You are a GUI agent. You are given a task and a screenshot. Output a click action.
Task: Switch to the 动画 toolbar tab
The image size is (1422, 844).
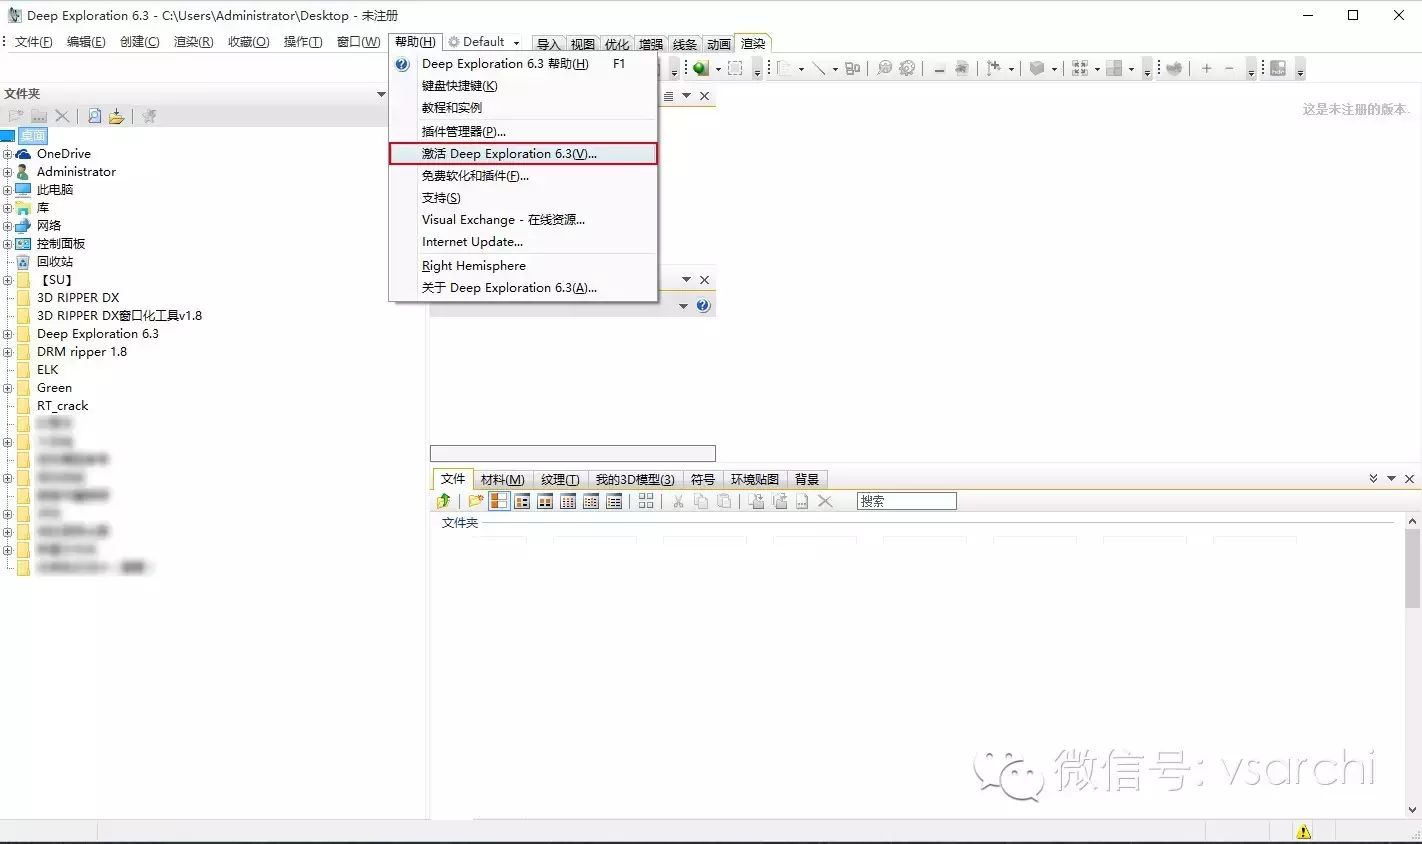click(719, 44)
